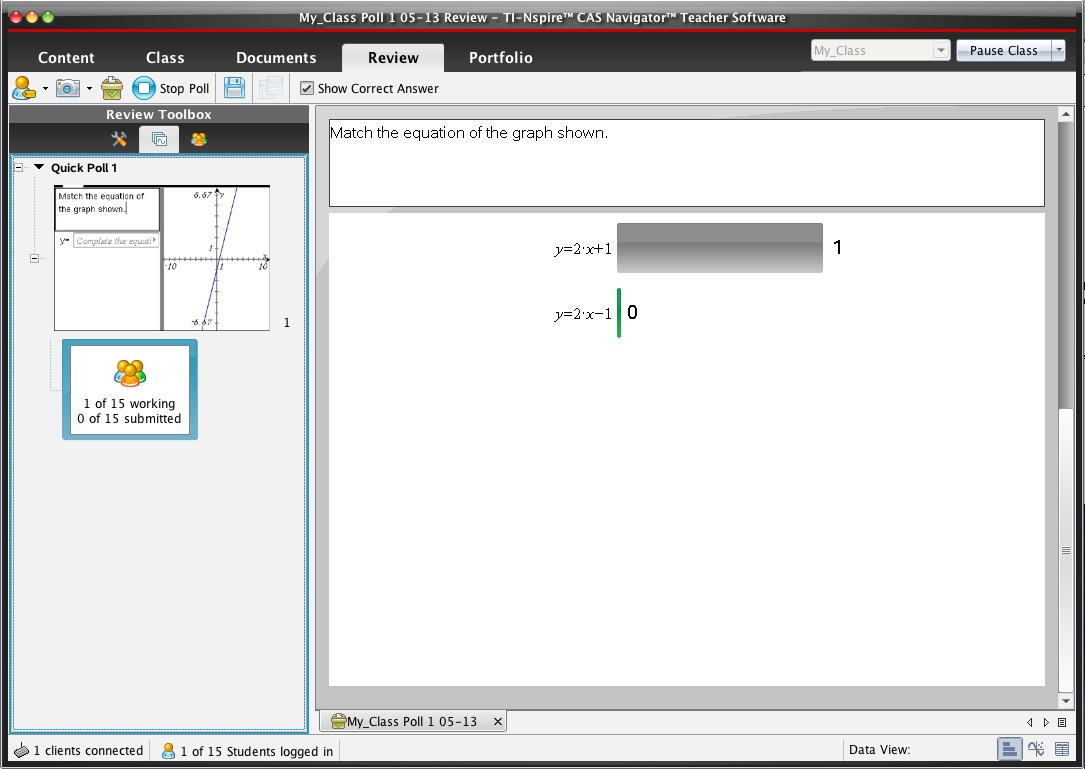Open the Review Toolbox tools wrench icon

coord(119,139)
